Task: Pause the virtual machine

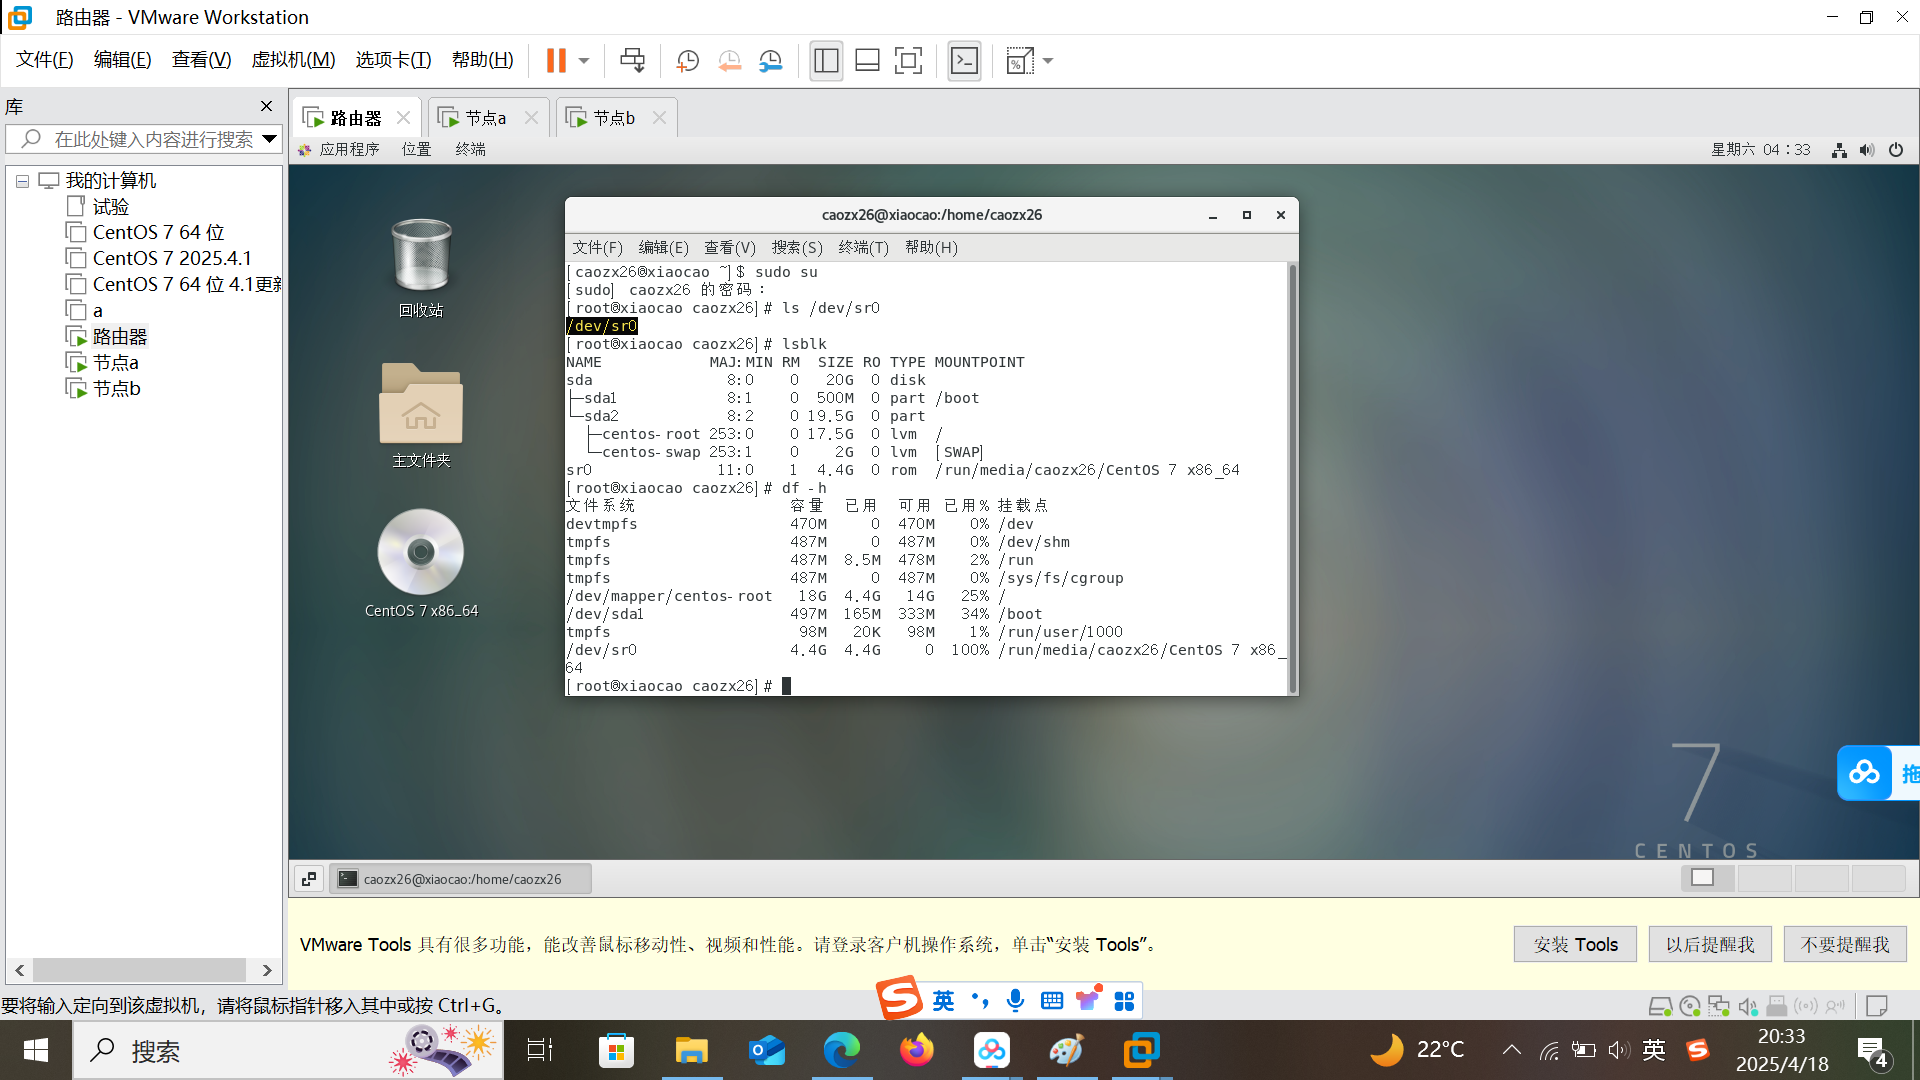Action: click(556, 61)
